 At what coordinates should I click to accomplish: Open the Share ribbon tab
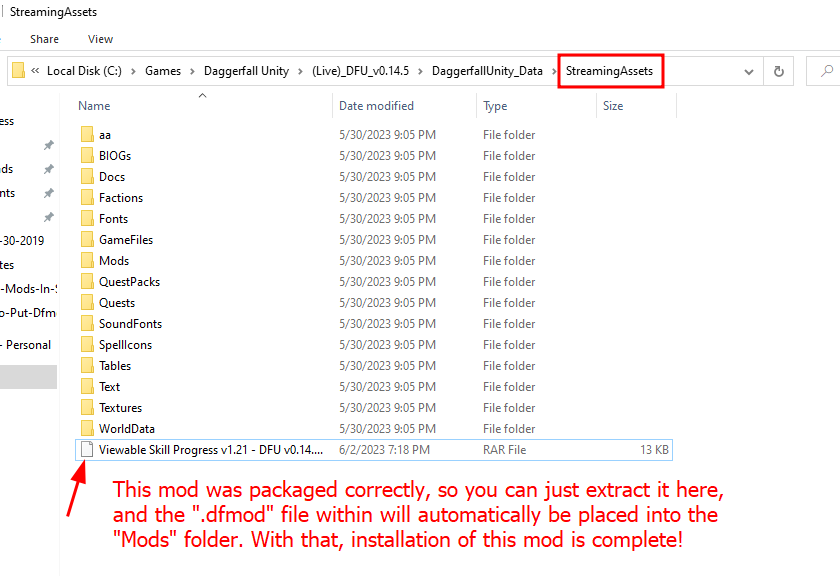click(44, 39)
